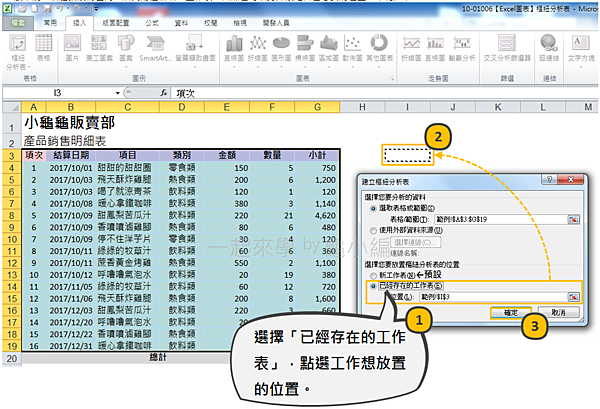Click the Screenshot (螢幕擷取畫面) icon
This screenshot has height=409, width=600.
click(x=195, y=50)
